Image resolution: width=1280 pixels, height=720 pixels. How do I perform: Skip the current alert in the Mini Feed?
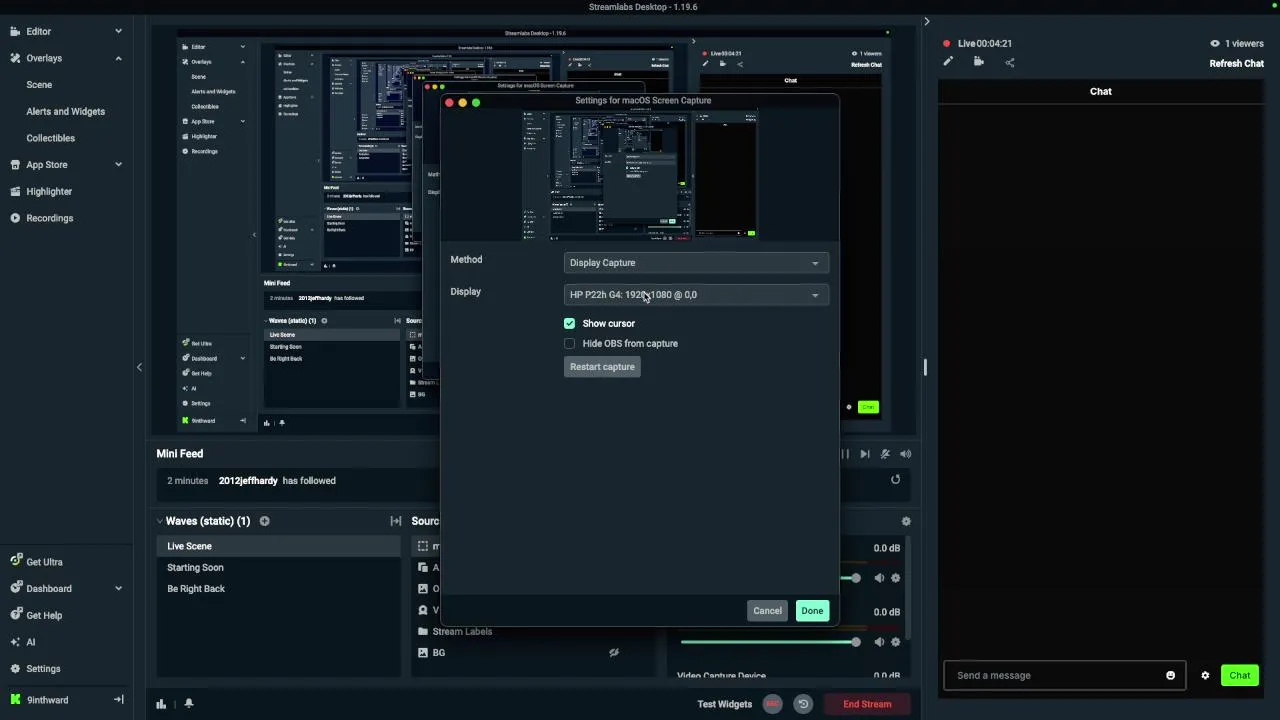pos(865,454)
